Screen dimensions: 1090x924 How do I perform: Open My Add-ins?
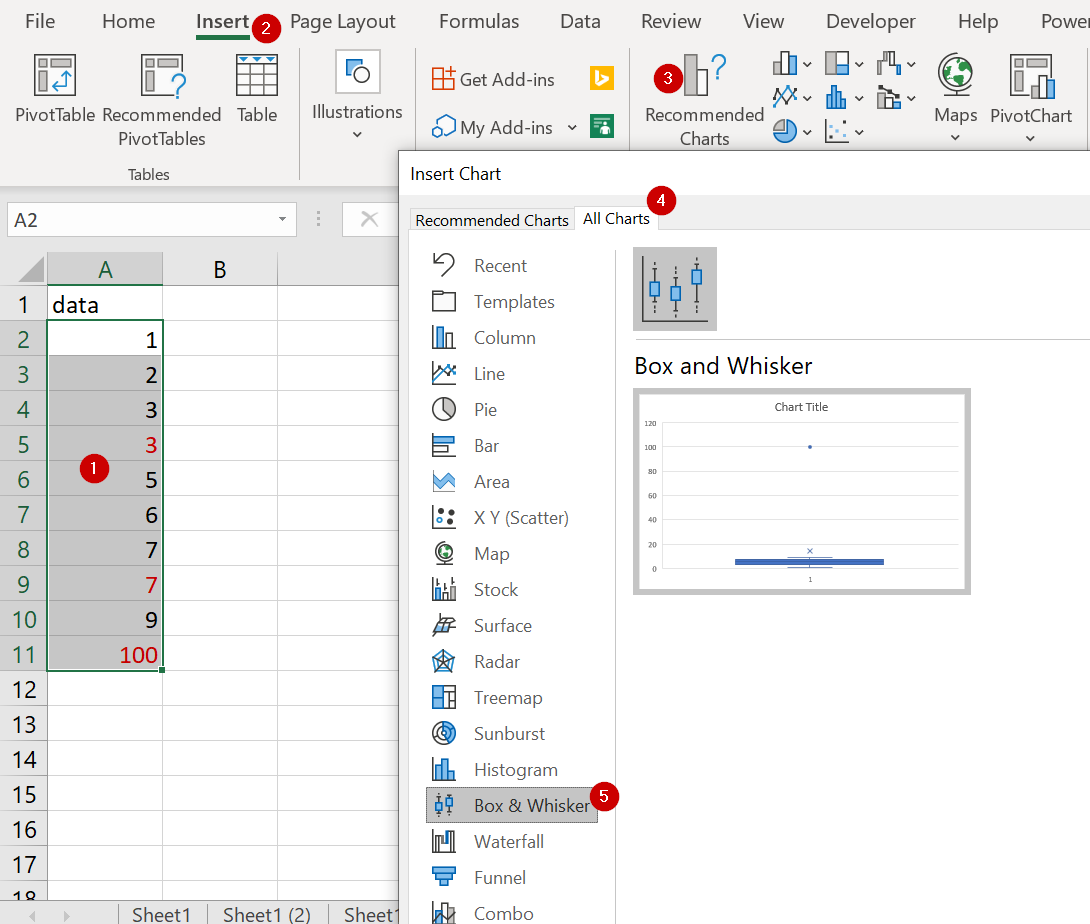[492, 127]
